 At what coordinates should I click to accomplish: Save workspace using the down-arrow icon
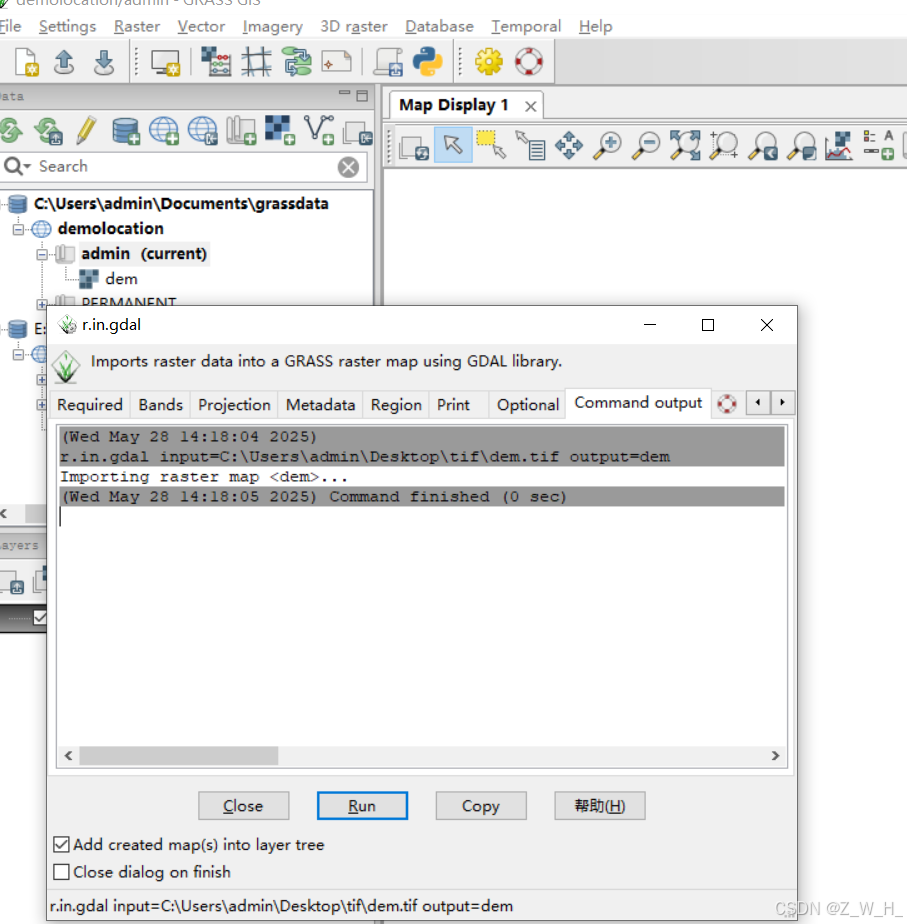click(x=104, y=62)
